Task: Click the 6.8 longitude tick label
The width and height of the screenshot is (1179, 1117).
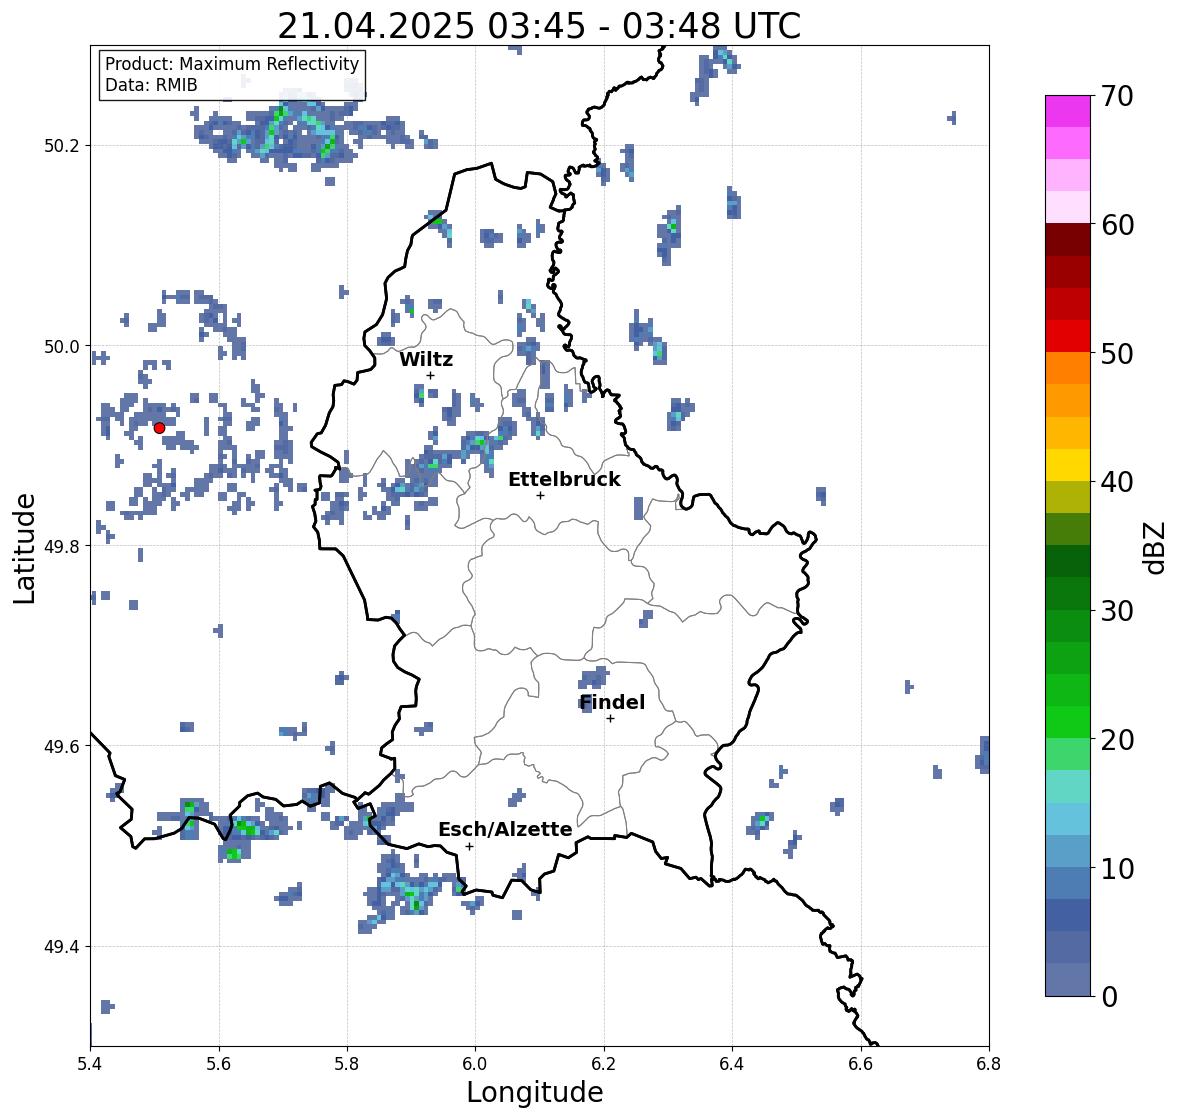Action: click(988, 1063)
